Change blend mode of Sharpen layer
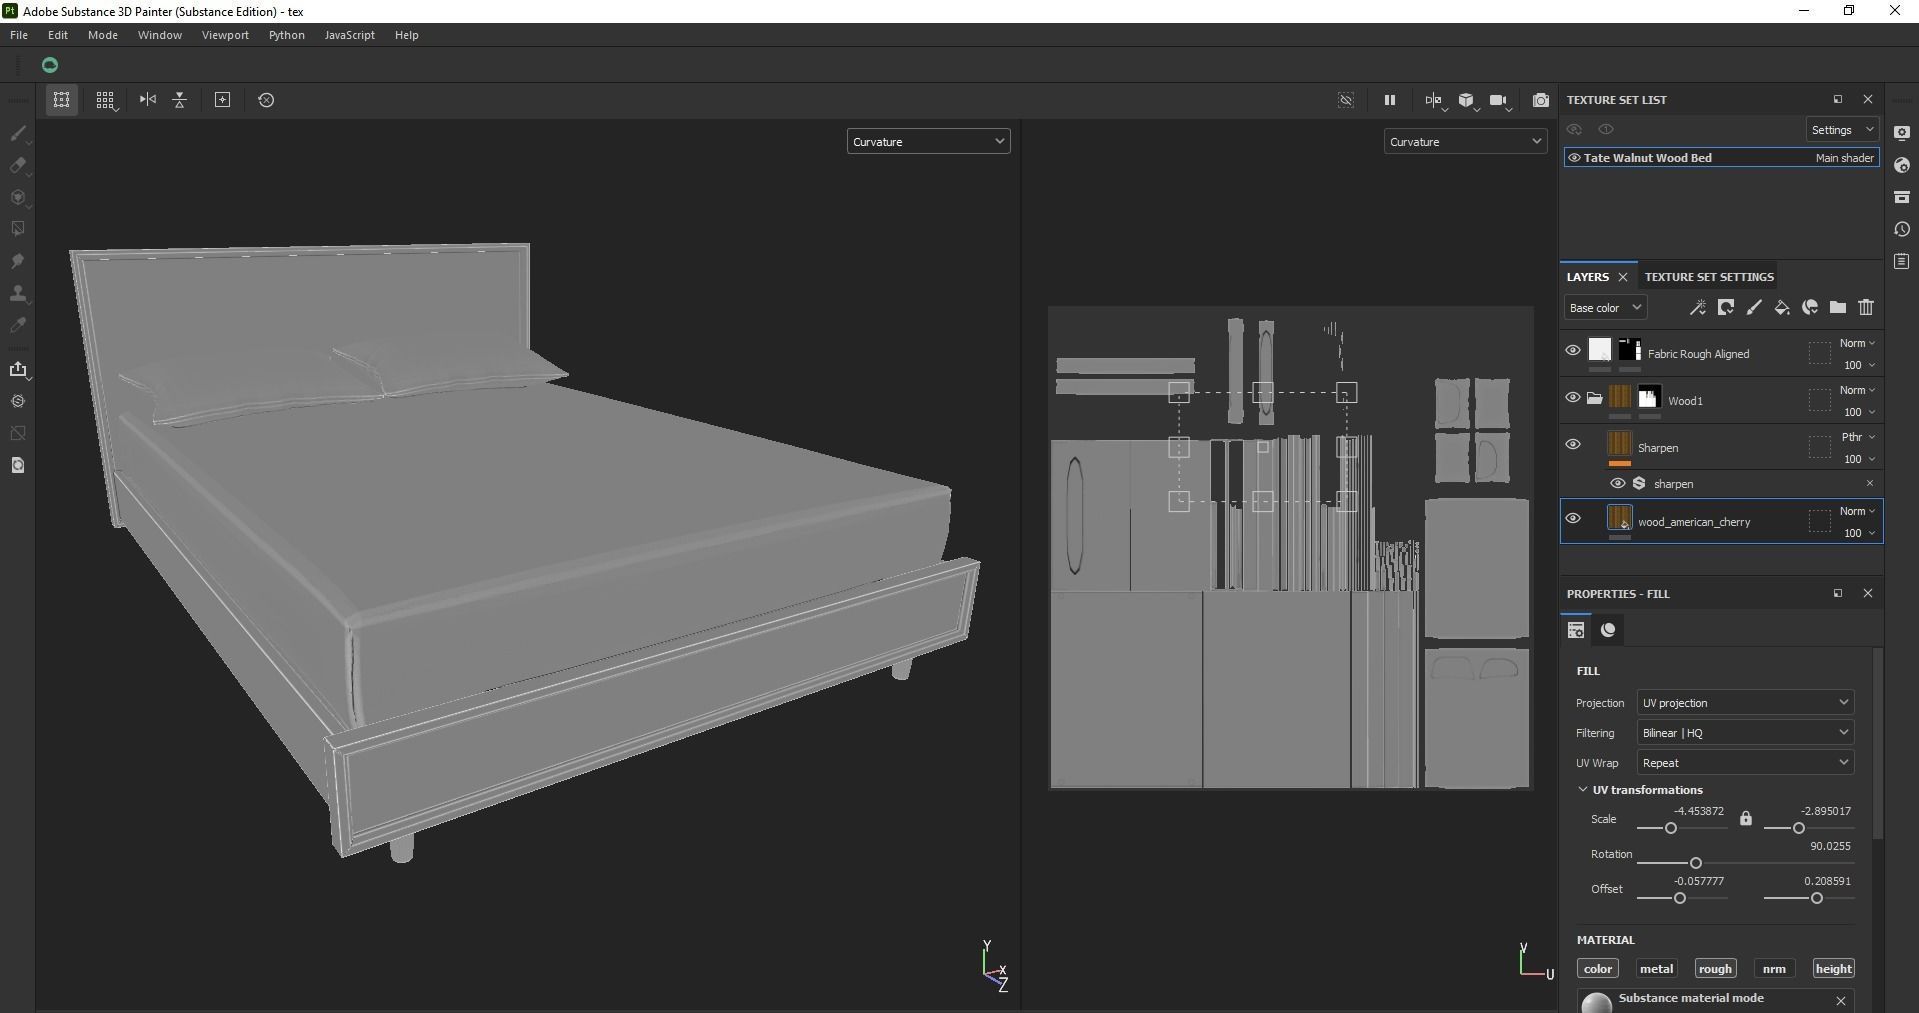The image size is (1919, 1013). (1858, 437)
